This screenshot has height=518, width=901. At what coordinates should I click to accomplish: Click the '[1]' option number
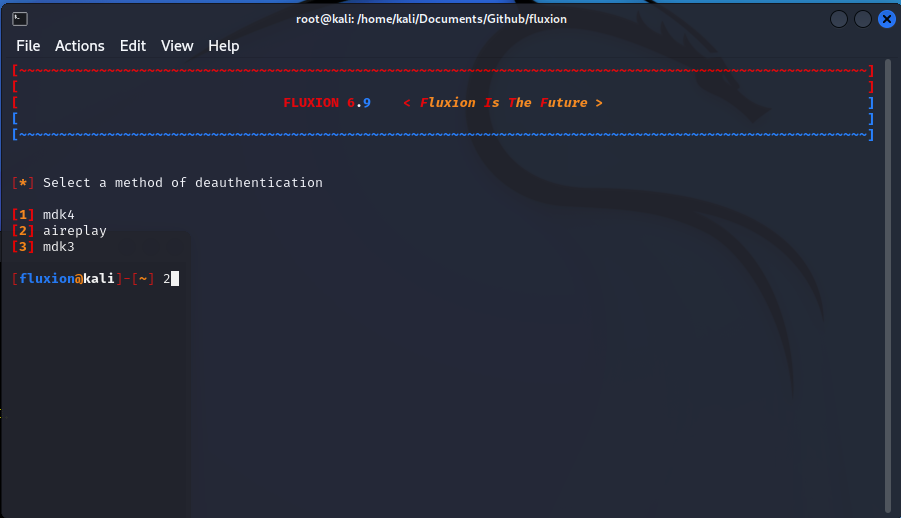tap(23, 215)
